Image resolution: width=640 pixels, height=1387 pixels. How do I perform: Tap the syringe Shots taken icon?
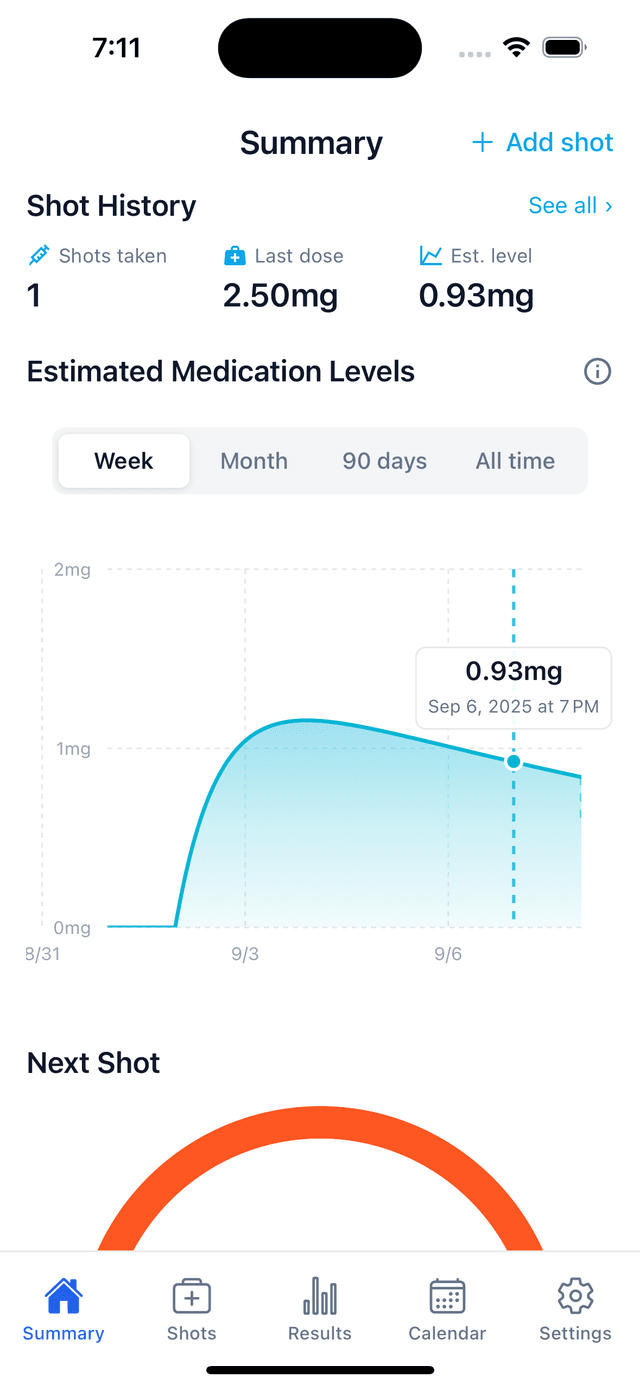pos(38,256)
